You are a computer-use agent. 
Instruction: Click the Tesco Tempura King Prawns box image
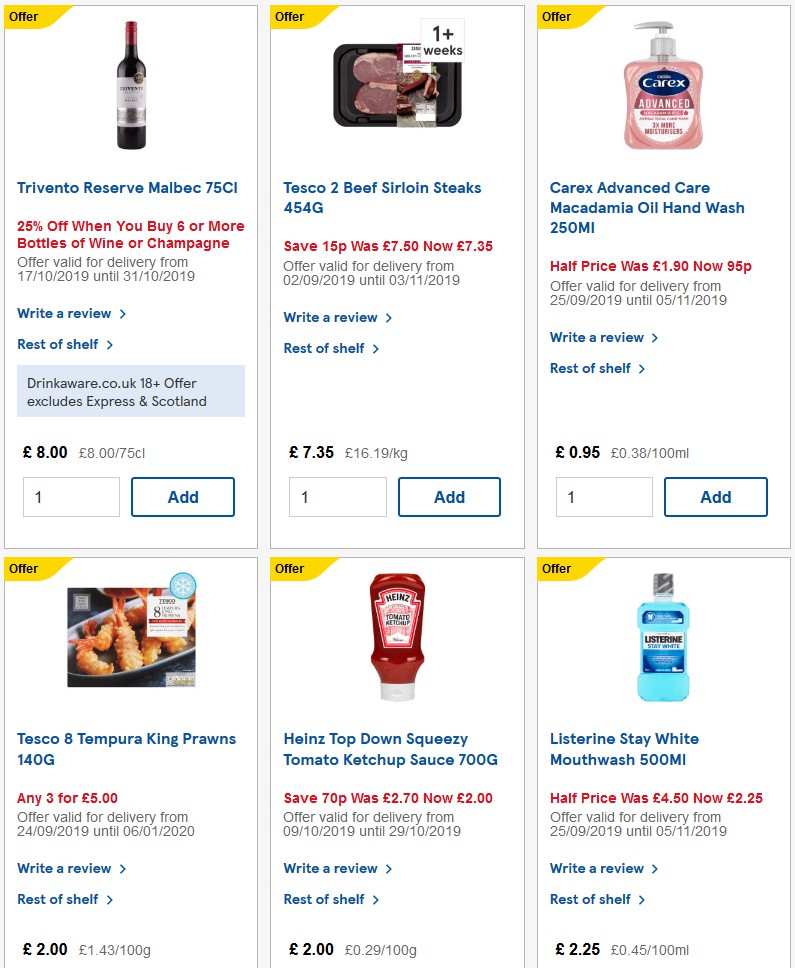pyautogui.click(x=130, y=633)
